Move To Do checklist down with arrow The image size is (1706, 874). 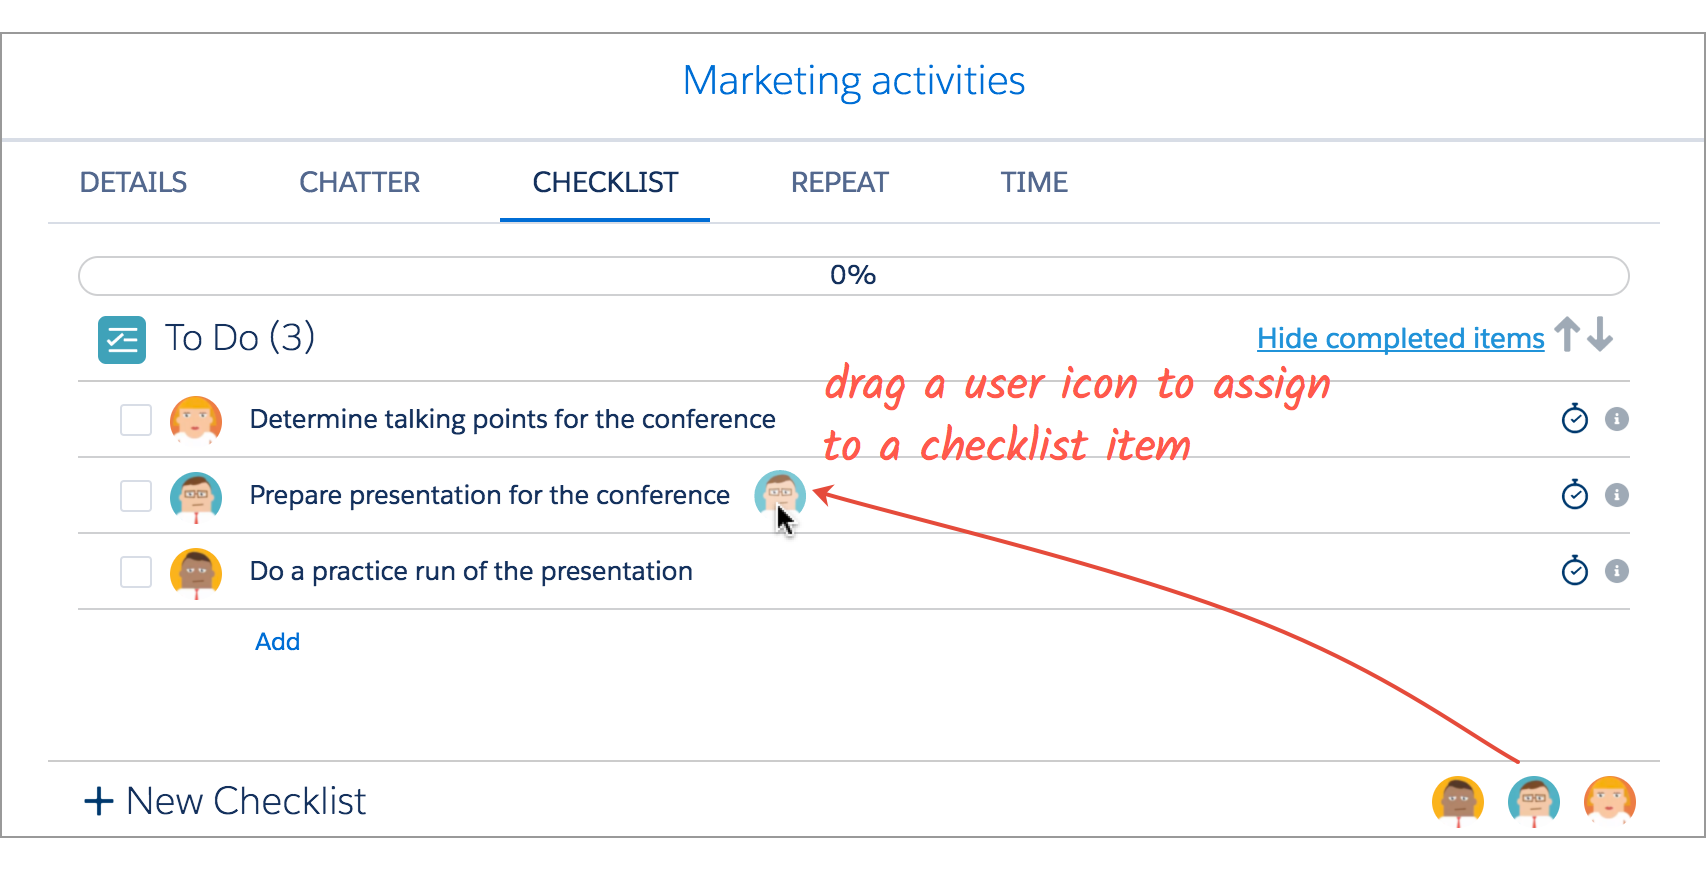(x=1600, y=335)
